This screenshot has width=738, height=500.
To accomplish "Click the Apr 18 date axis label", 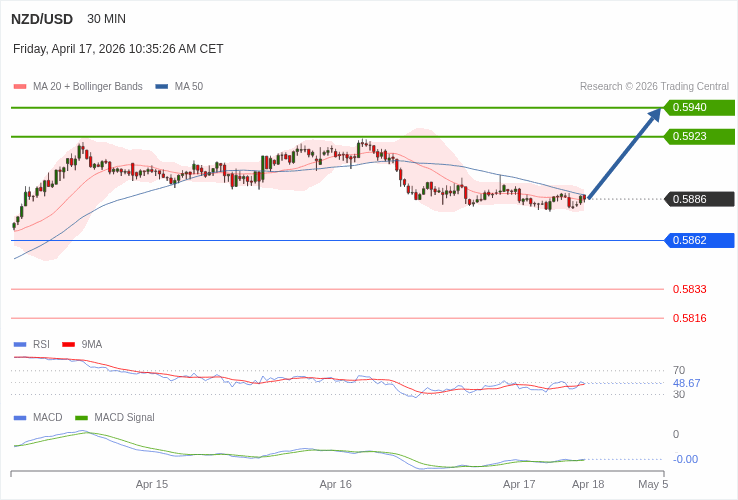I will point(588,484).
